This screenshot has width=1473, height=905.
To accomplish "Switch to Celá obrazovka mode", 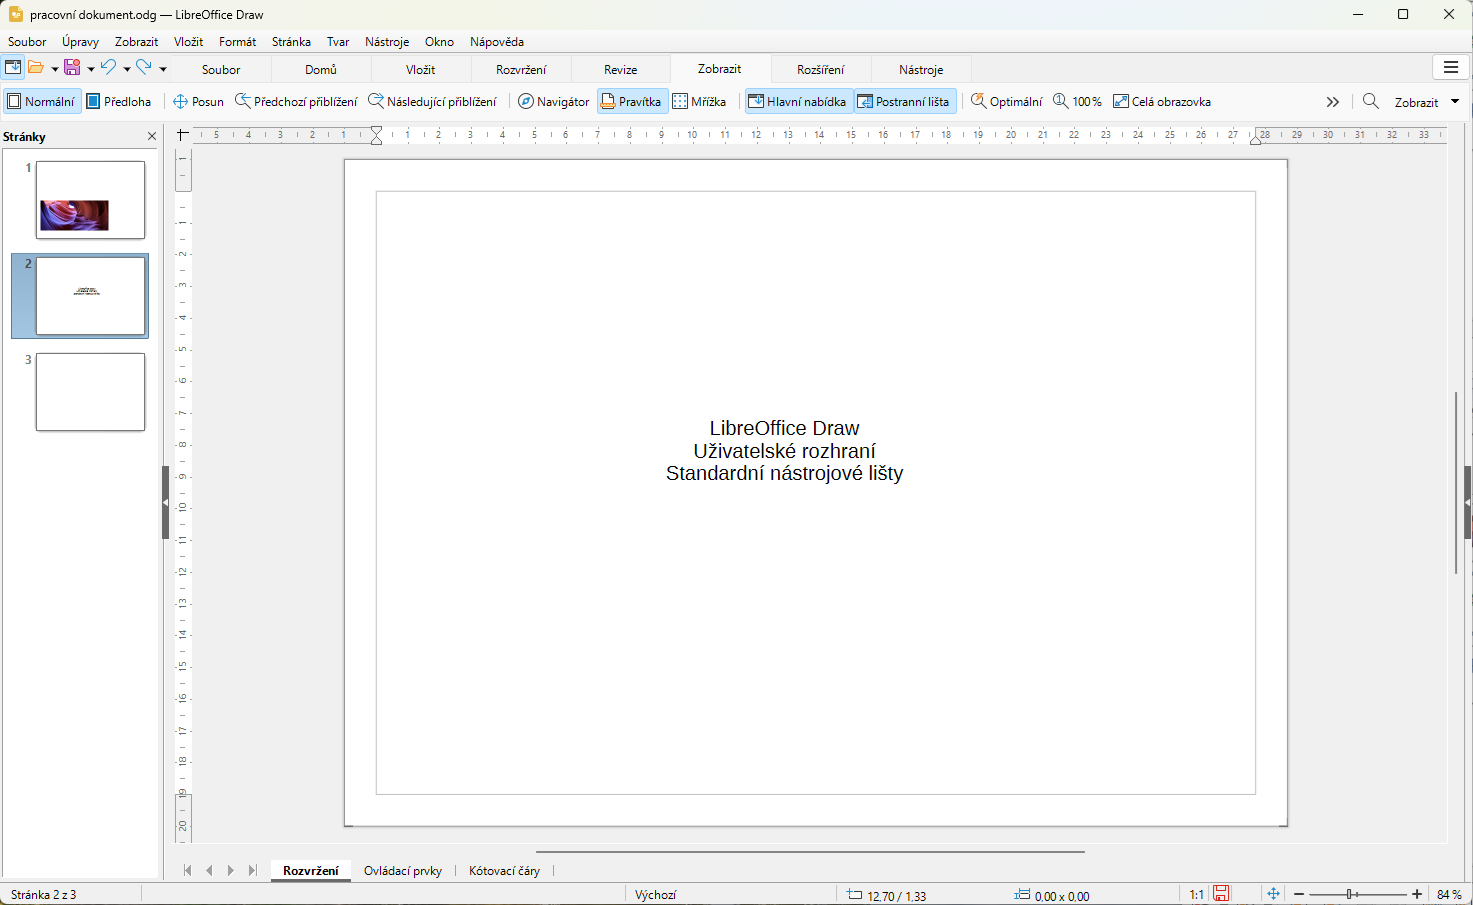I will (1162, 101).
